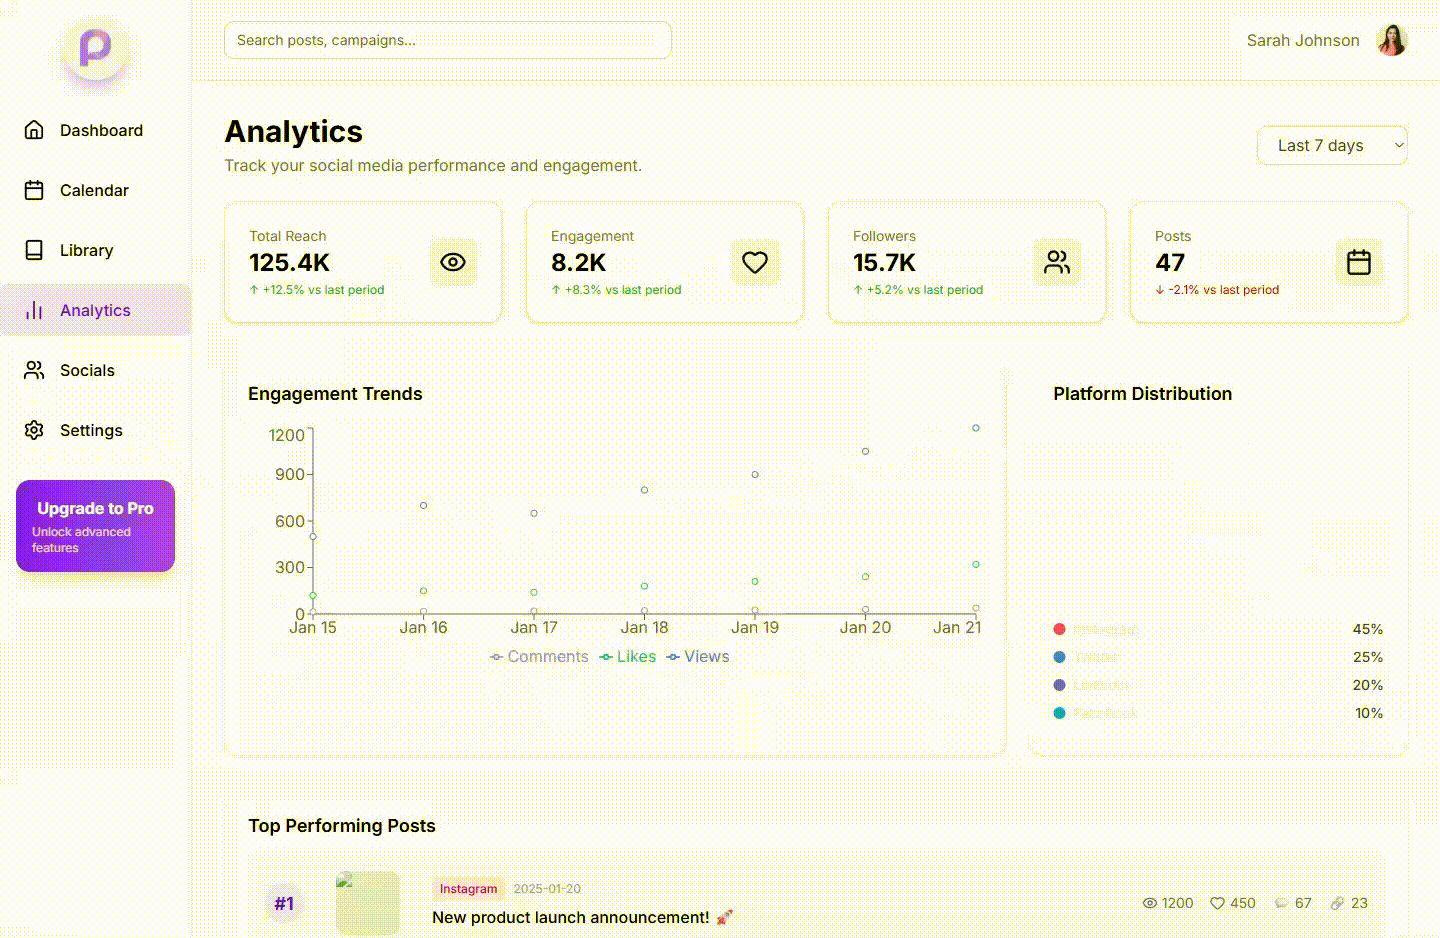Click the search posts input field

click(x=447, y=40)
